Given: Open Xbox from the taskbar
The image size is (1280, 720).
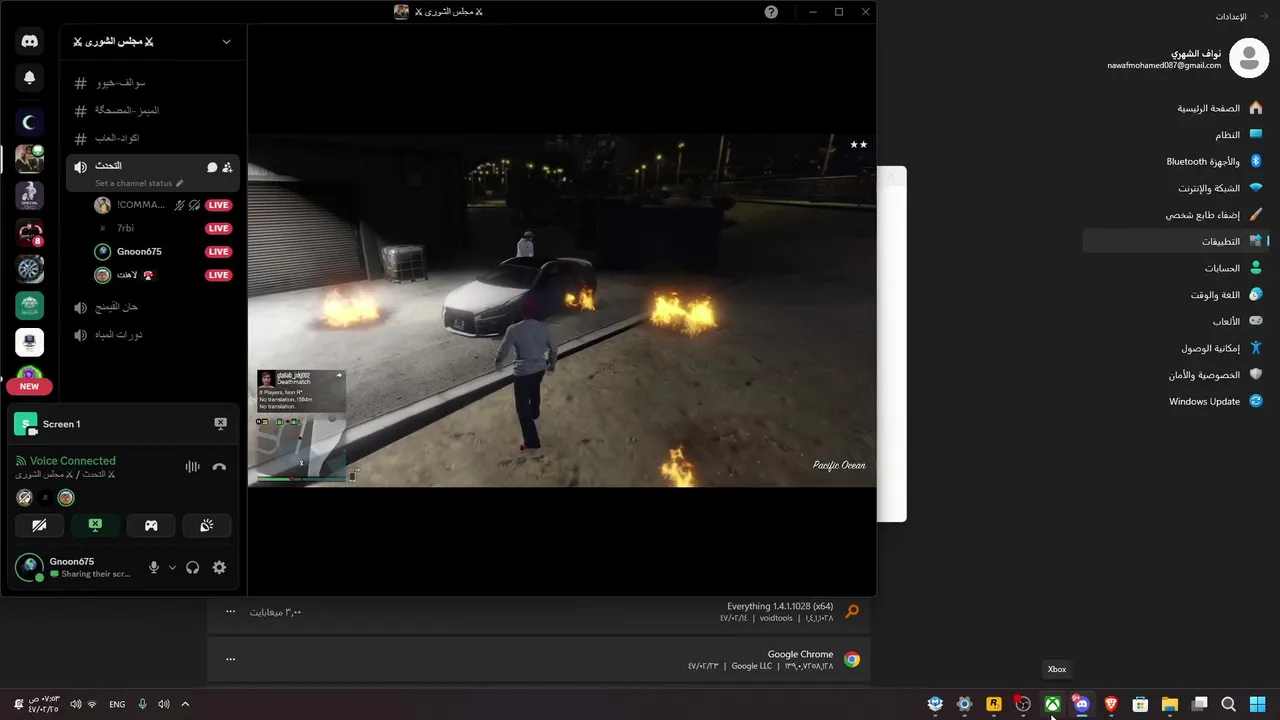Looking at the screenshot, I should tap(1052, 704).
